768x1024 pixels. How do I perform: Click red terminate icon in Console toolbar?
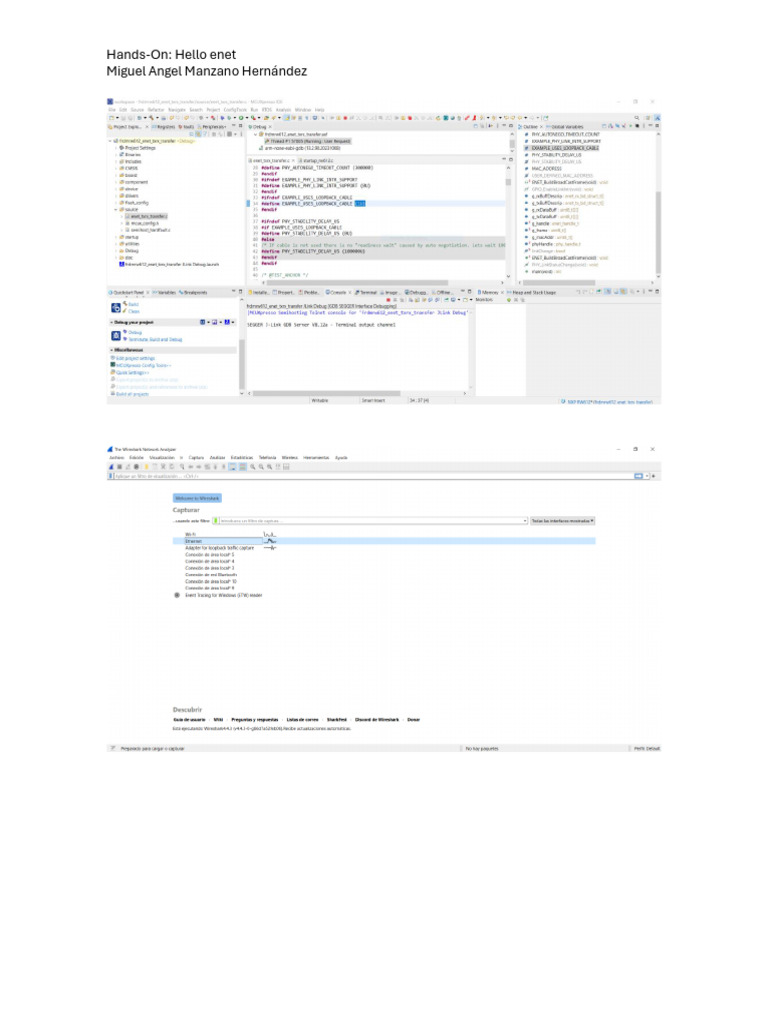pos(389,300)
